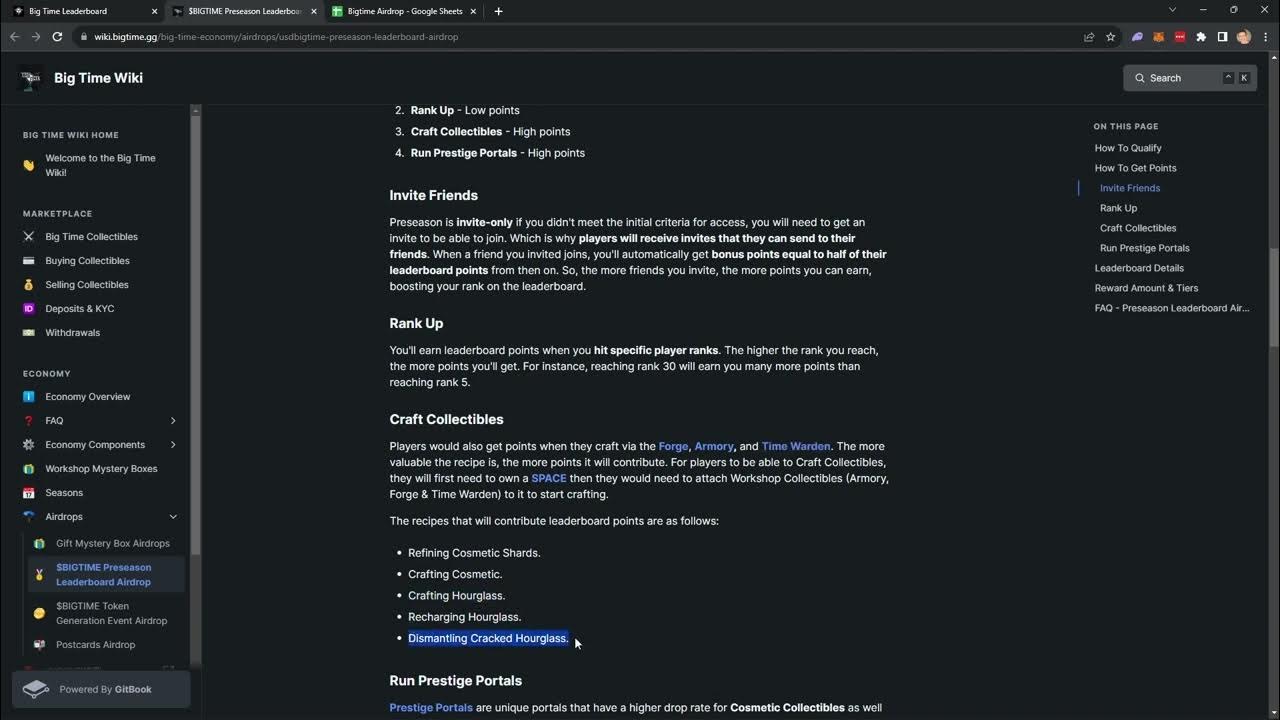Viewport: 1280px width, 720px height.
Task: Click the waving hand Welcome icon
Action: (x=29, y=165)
